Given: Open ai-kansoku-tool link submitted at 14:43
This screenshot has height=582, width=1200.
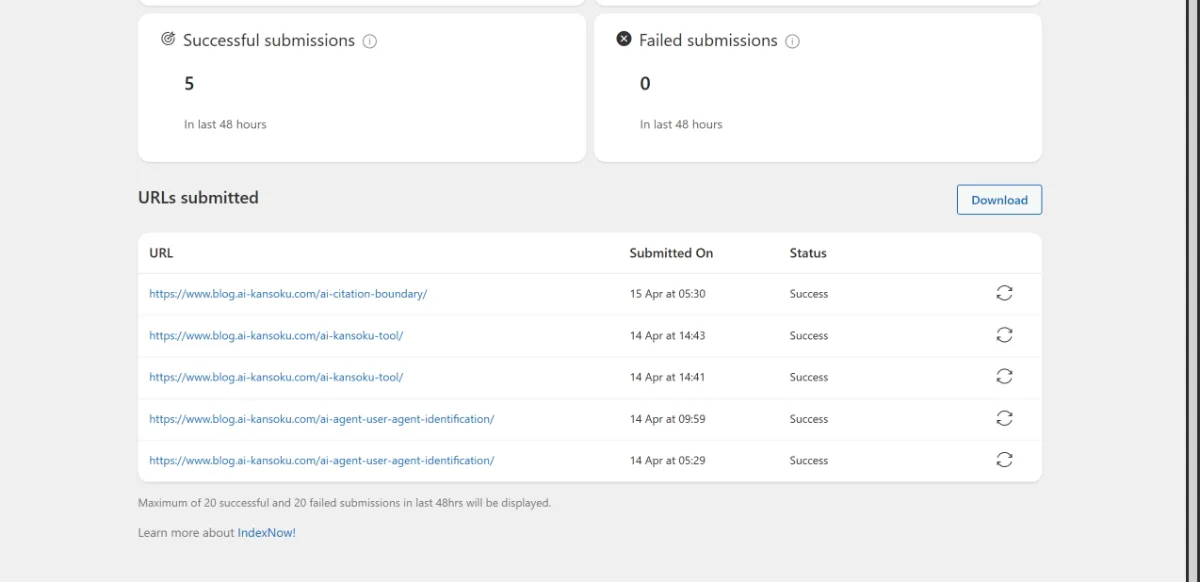Looking at the screenshot, I should pyautogui.click(x=276, y=336).
